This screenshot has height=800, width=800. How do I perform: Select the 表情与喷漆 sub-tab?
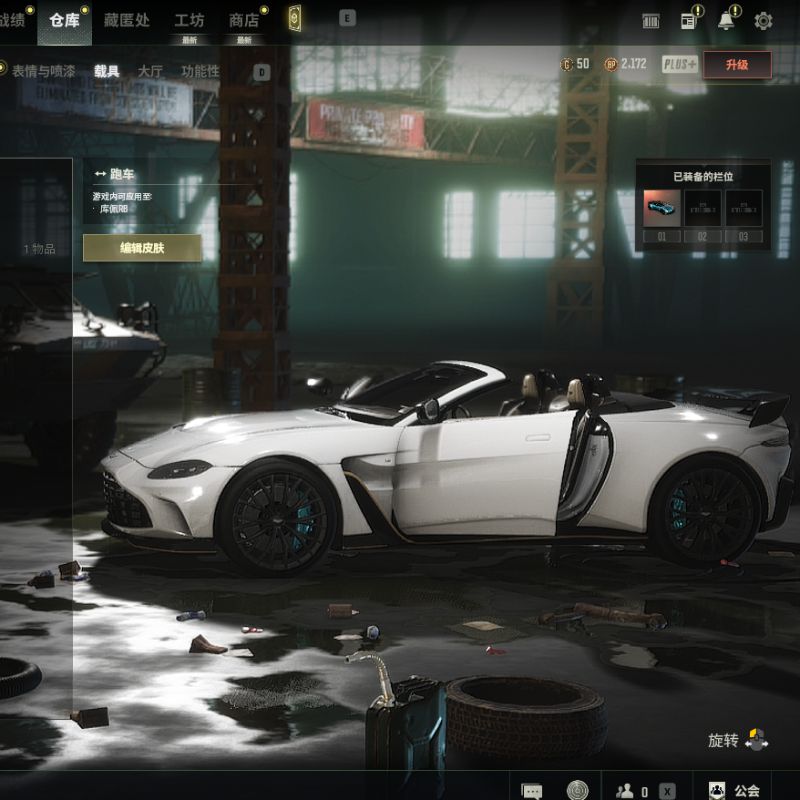[x=43, y=71]
